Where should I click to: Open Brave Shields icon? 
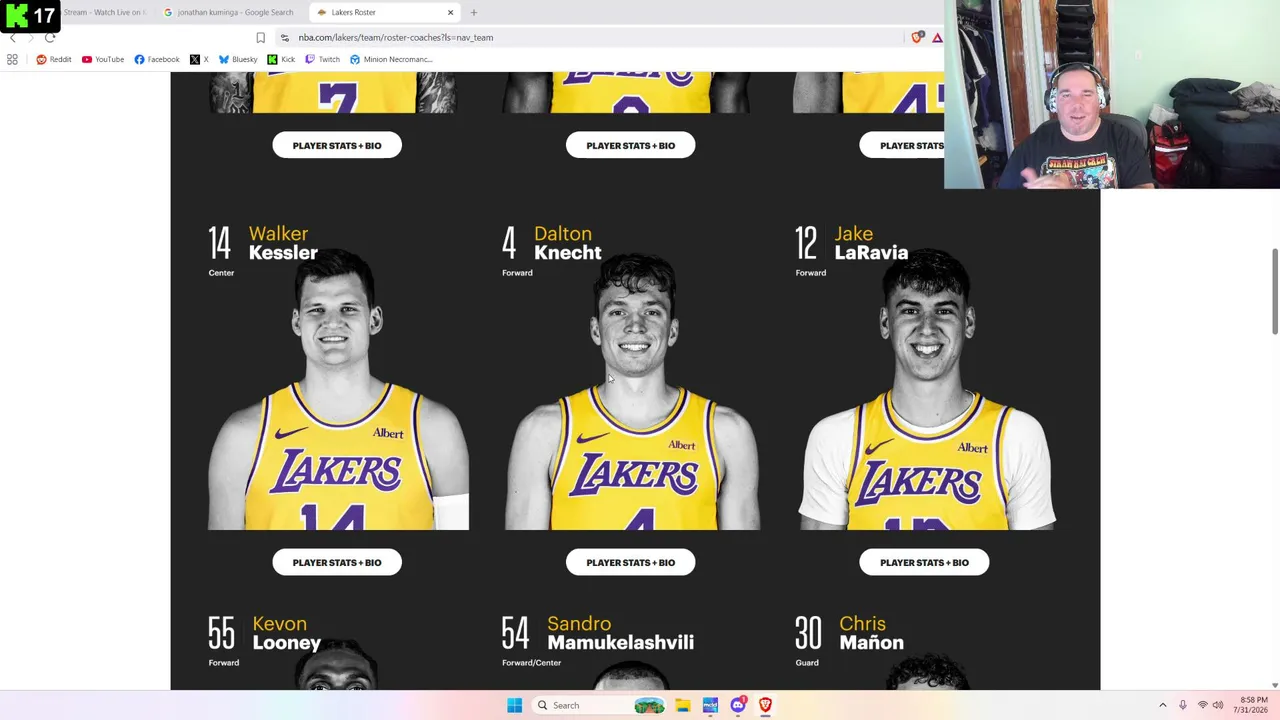point(917,37)
